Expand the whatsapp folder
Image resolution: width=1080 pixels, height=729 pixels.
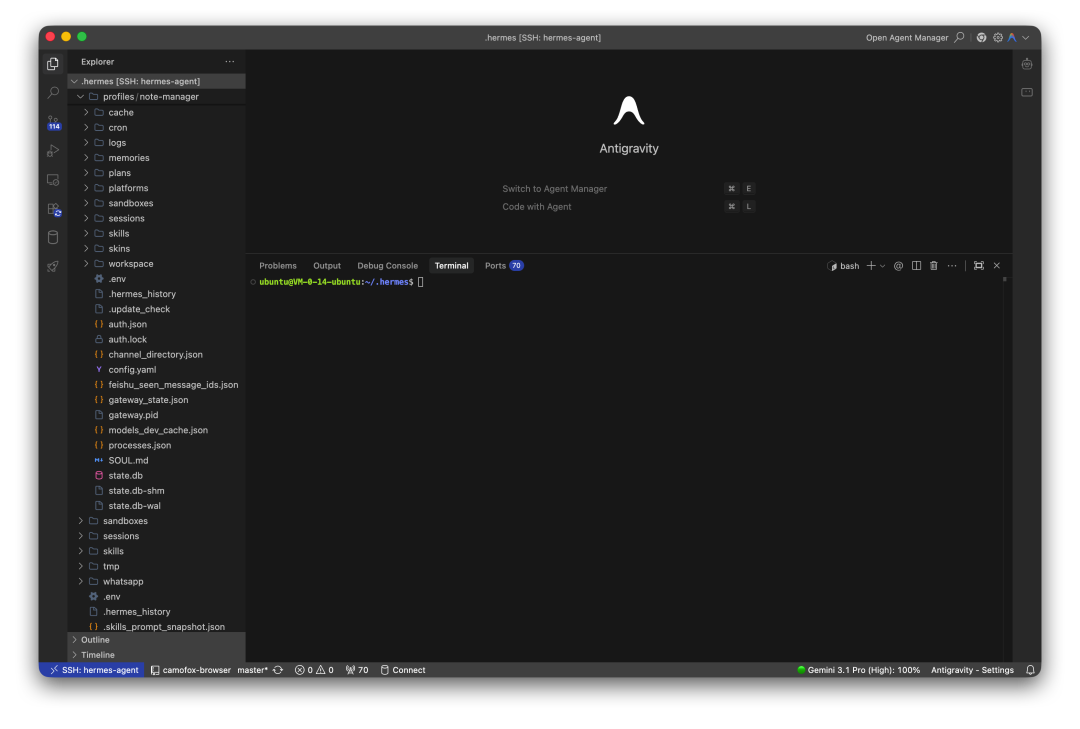[156, 582]
